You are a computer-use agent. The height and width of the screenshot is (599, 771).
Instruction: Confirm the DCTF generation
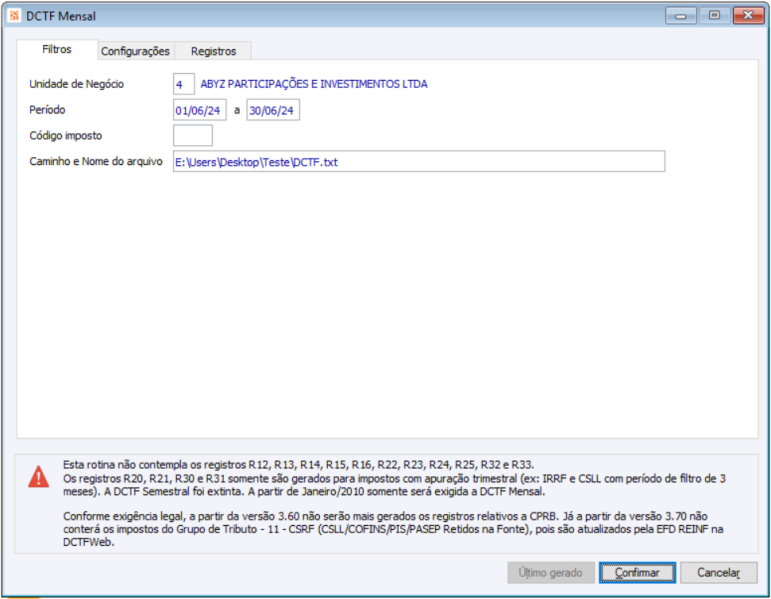click(637, 572)
